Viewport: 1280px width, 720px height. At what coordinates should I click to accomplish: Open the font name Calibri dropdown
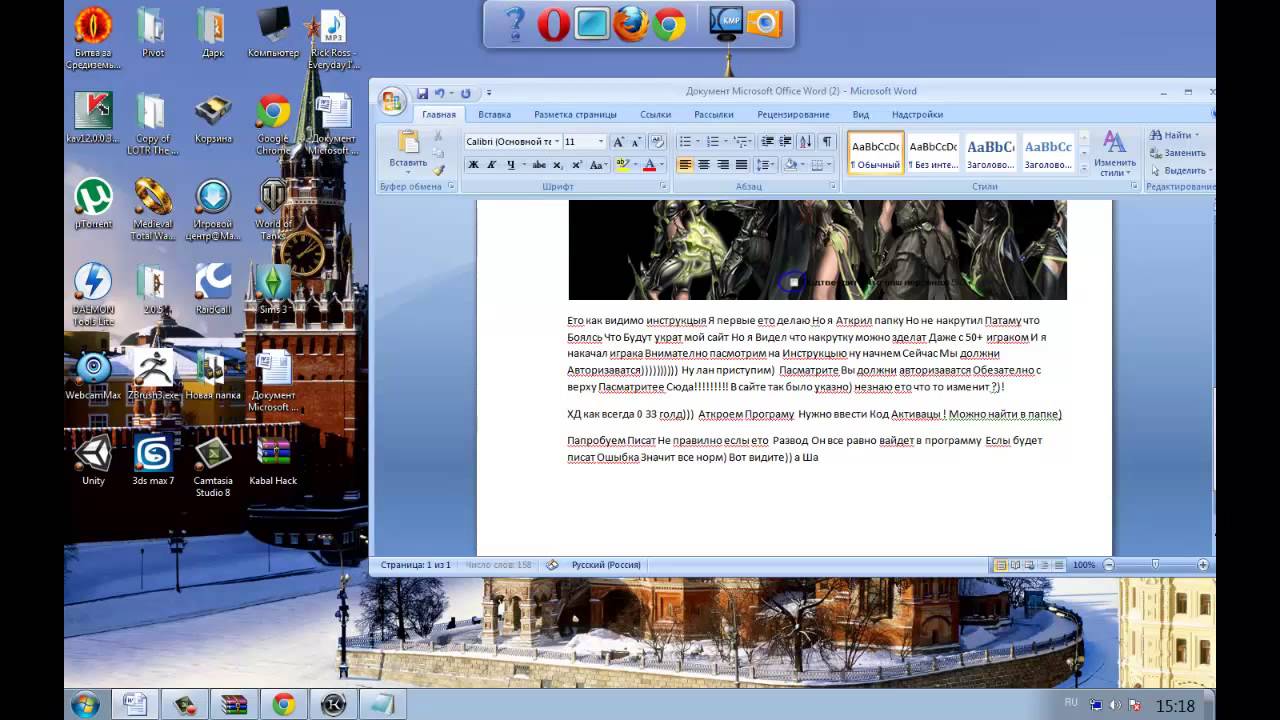pyautogui.click(x=555, y=142)
